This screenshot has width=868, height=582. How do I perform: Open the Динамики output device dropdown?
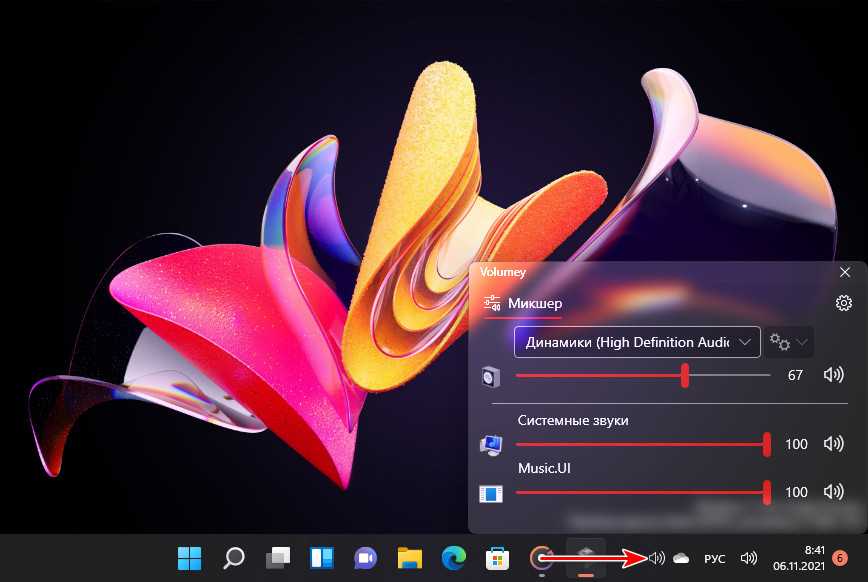(x=637, y=342)
